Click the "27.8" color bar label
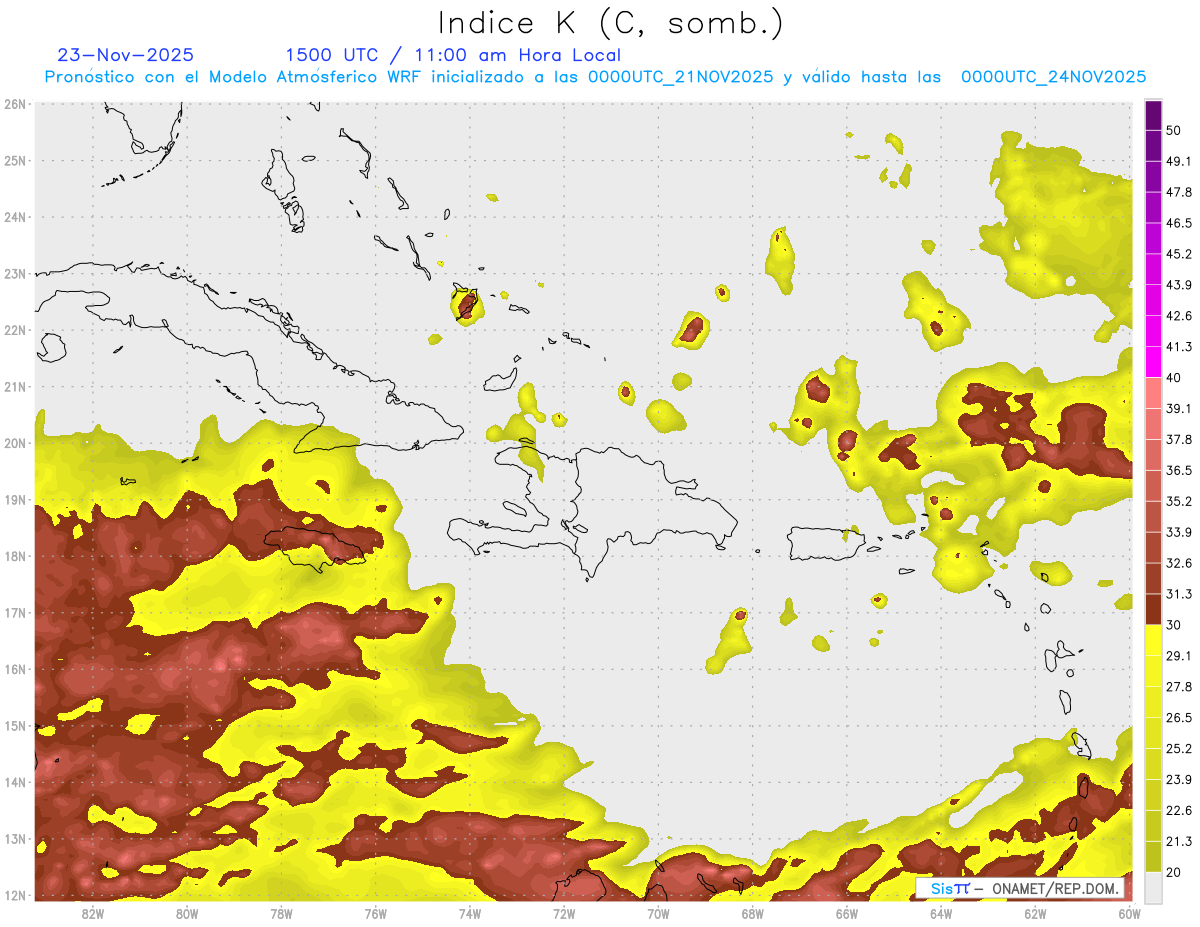 click(x=1179, y=686)
